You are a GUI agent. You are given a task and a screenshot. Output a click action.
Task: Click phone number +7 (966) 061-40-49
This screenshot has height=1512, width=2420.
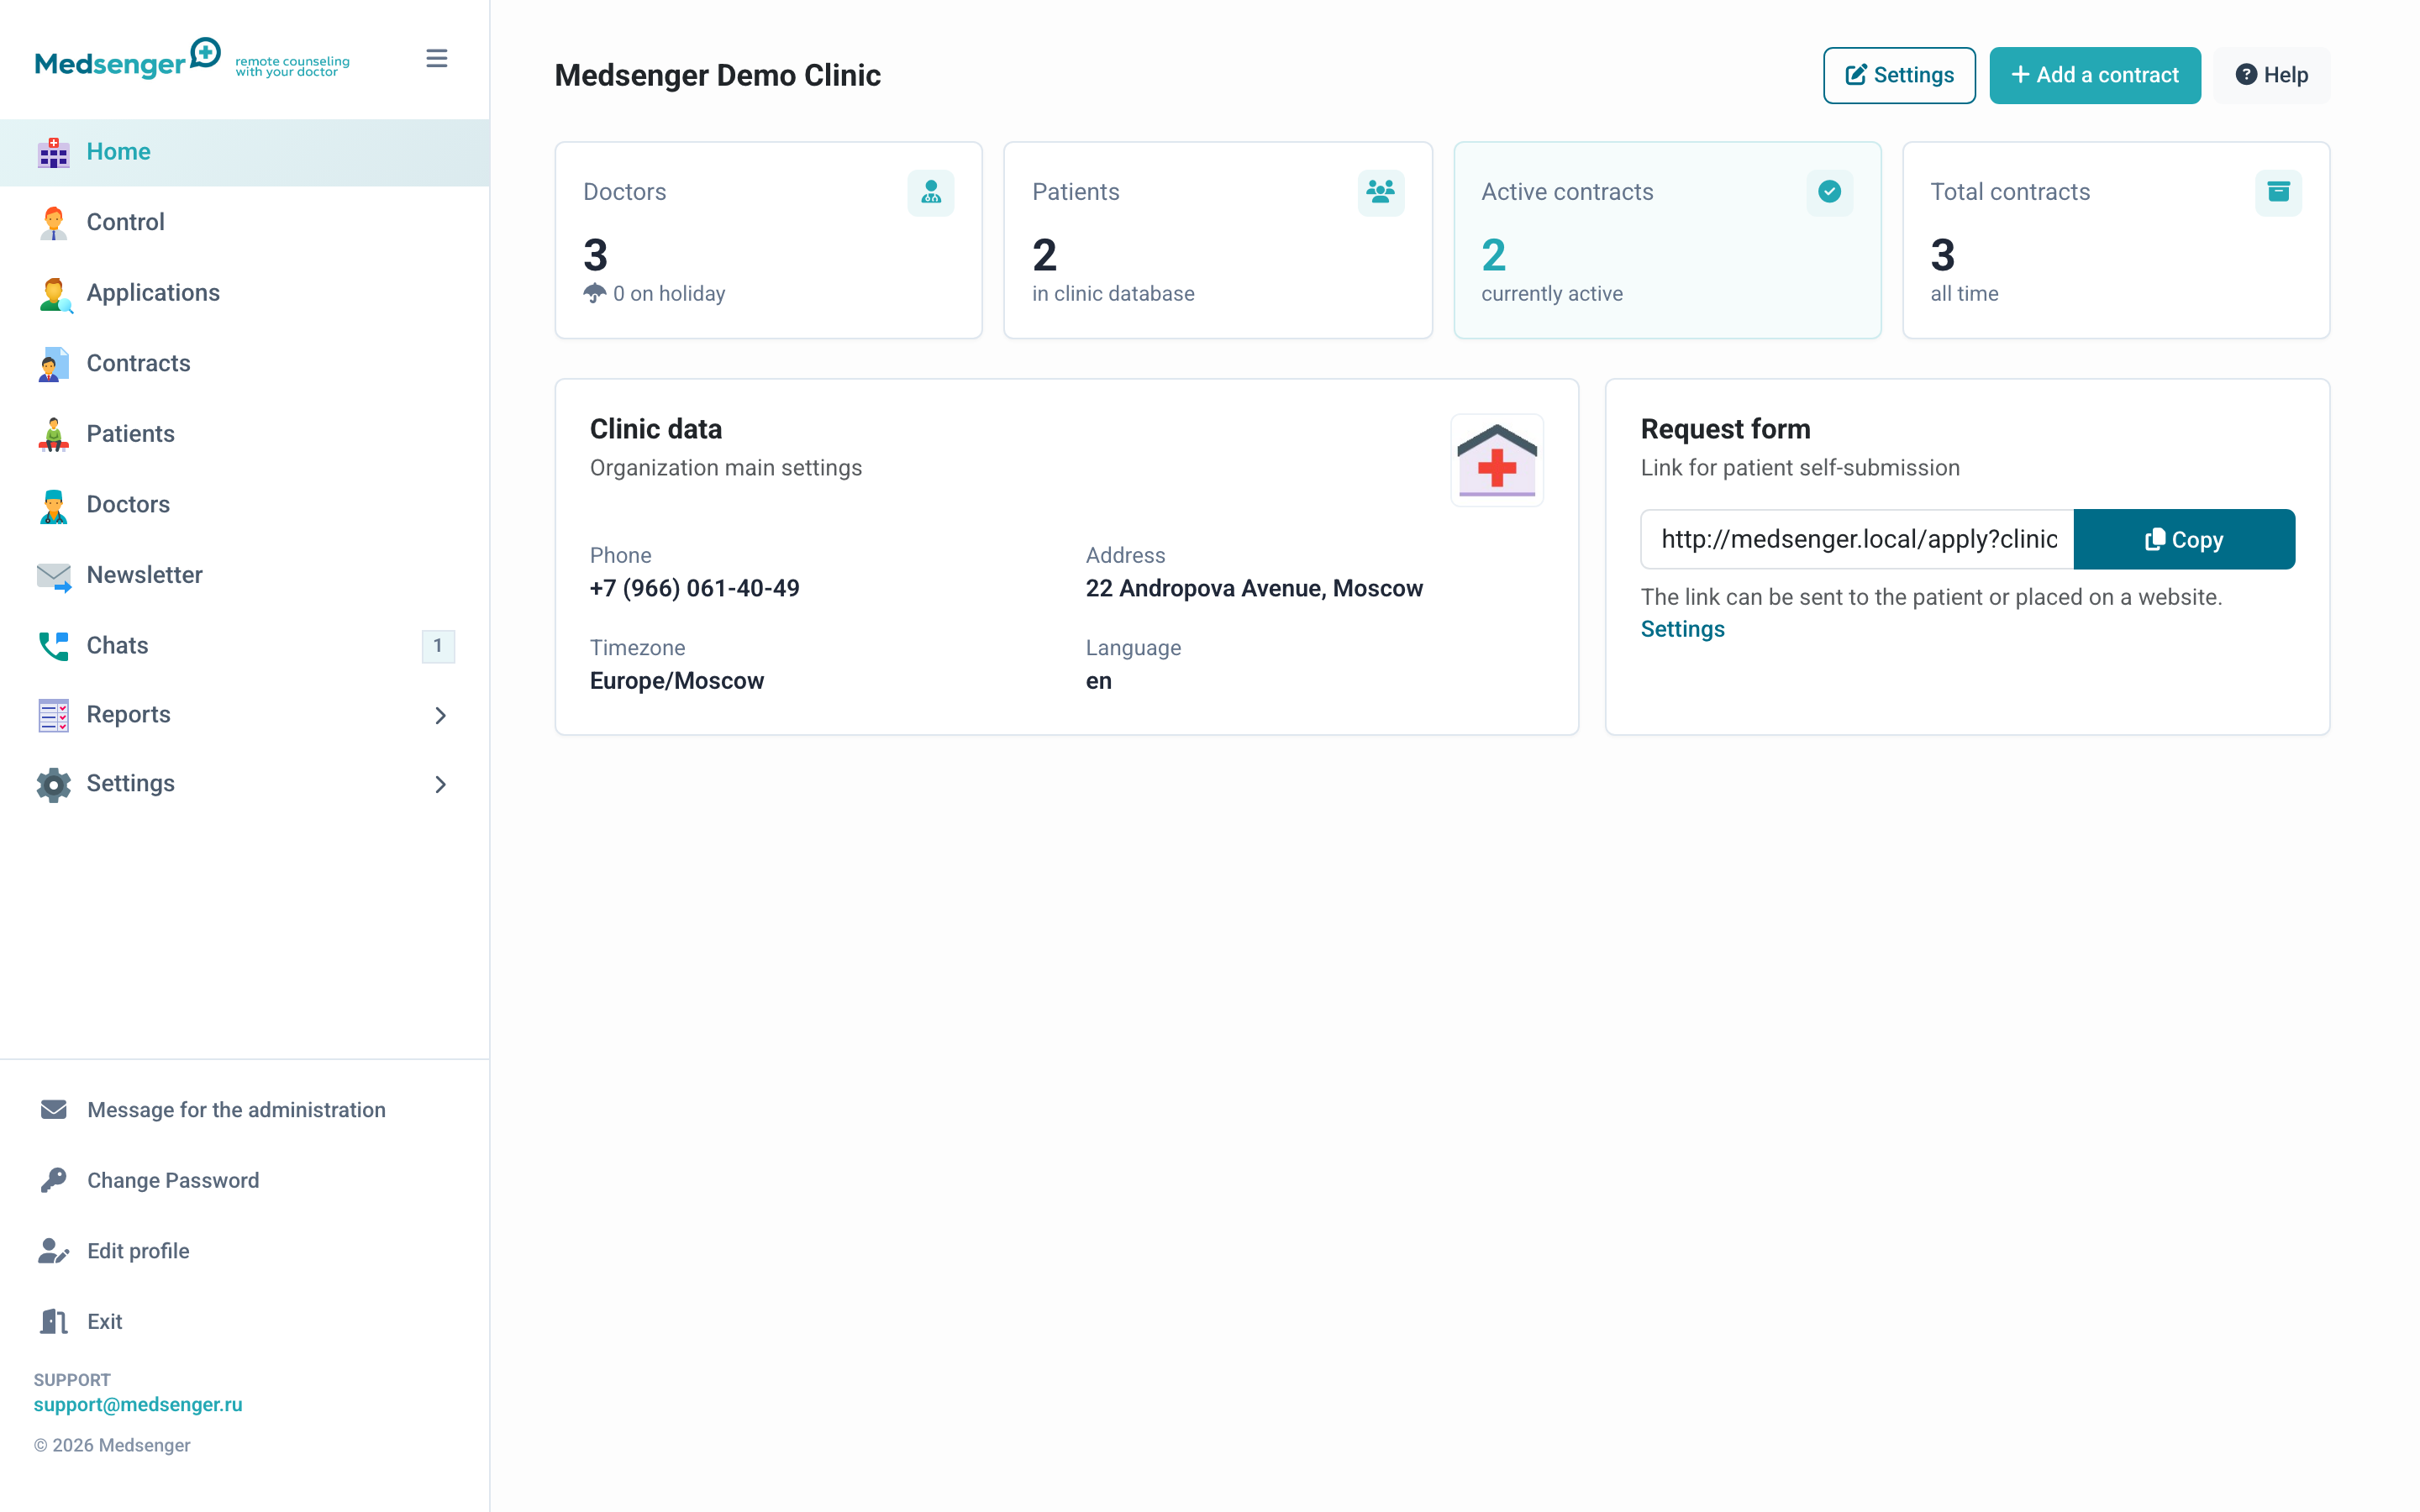(694, 588)
